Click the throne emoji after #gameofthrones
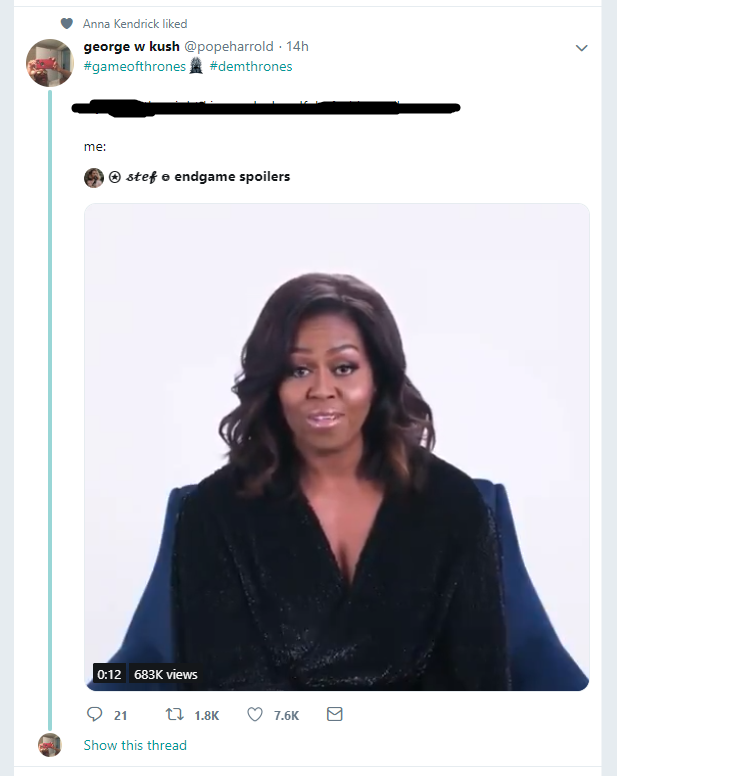This screenshot has height=776, width=731. click(x=197, y=66)
